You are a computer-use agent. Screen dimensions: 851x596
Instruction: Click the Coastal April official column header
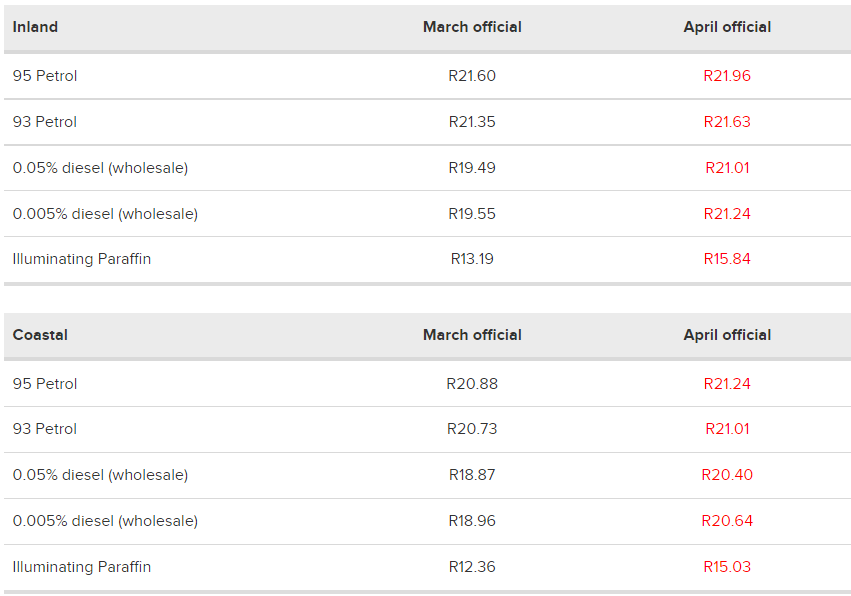[x=727, y=335]
